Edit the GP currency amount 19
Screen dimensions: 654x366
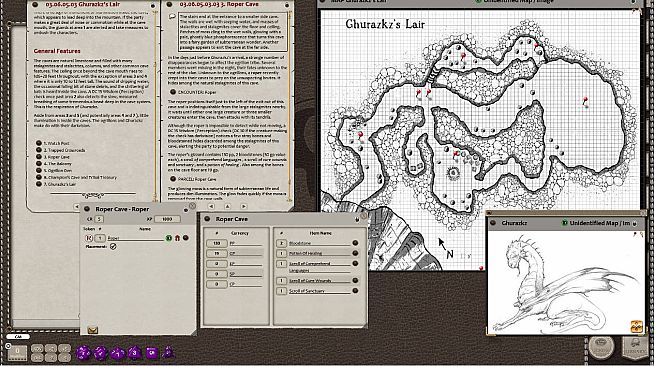216,253
